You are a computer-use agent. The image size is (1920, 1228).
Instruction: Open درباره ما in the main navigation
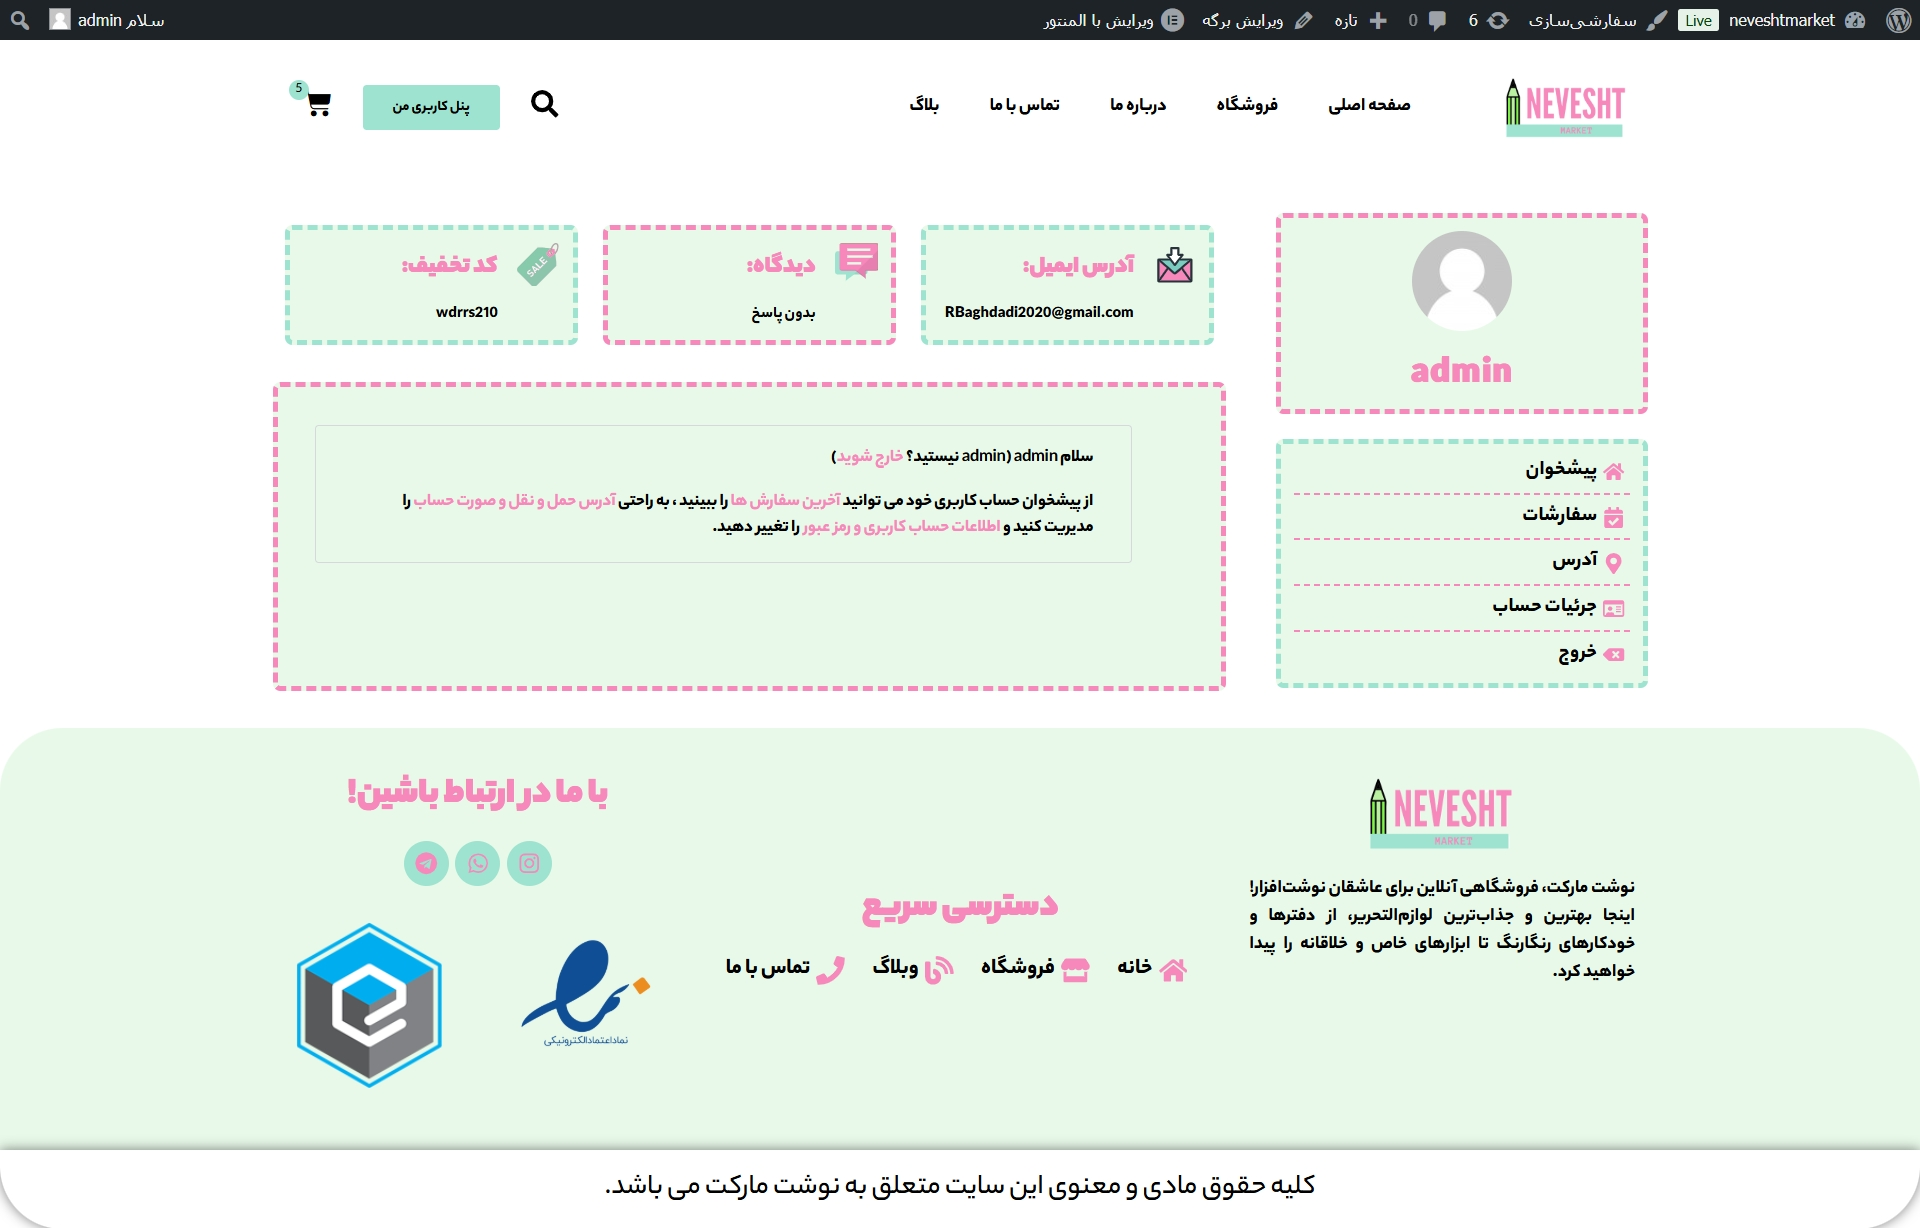point(1138,105)
